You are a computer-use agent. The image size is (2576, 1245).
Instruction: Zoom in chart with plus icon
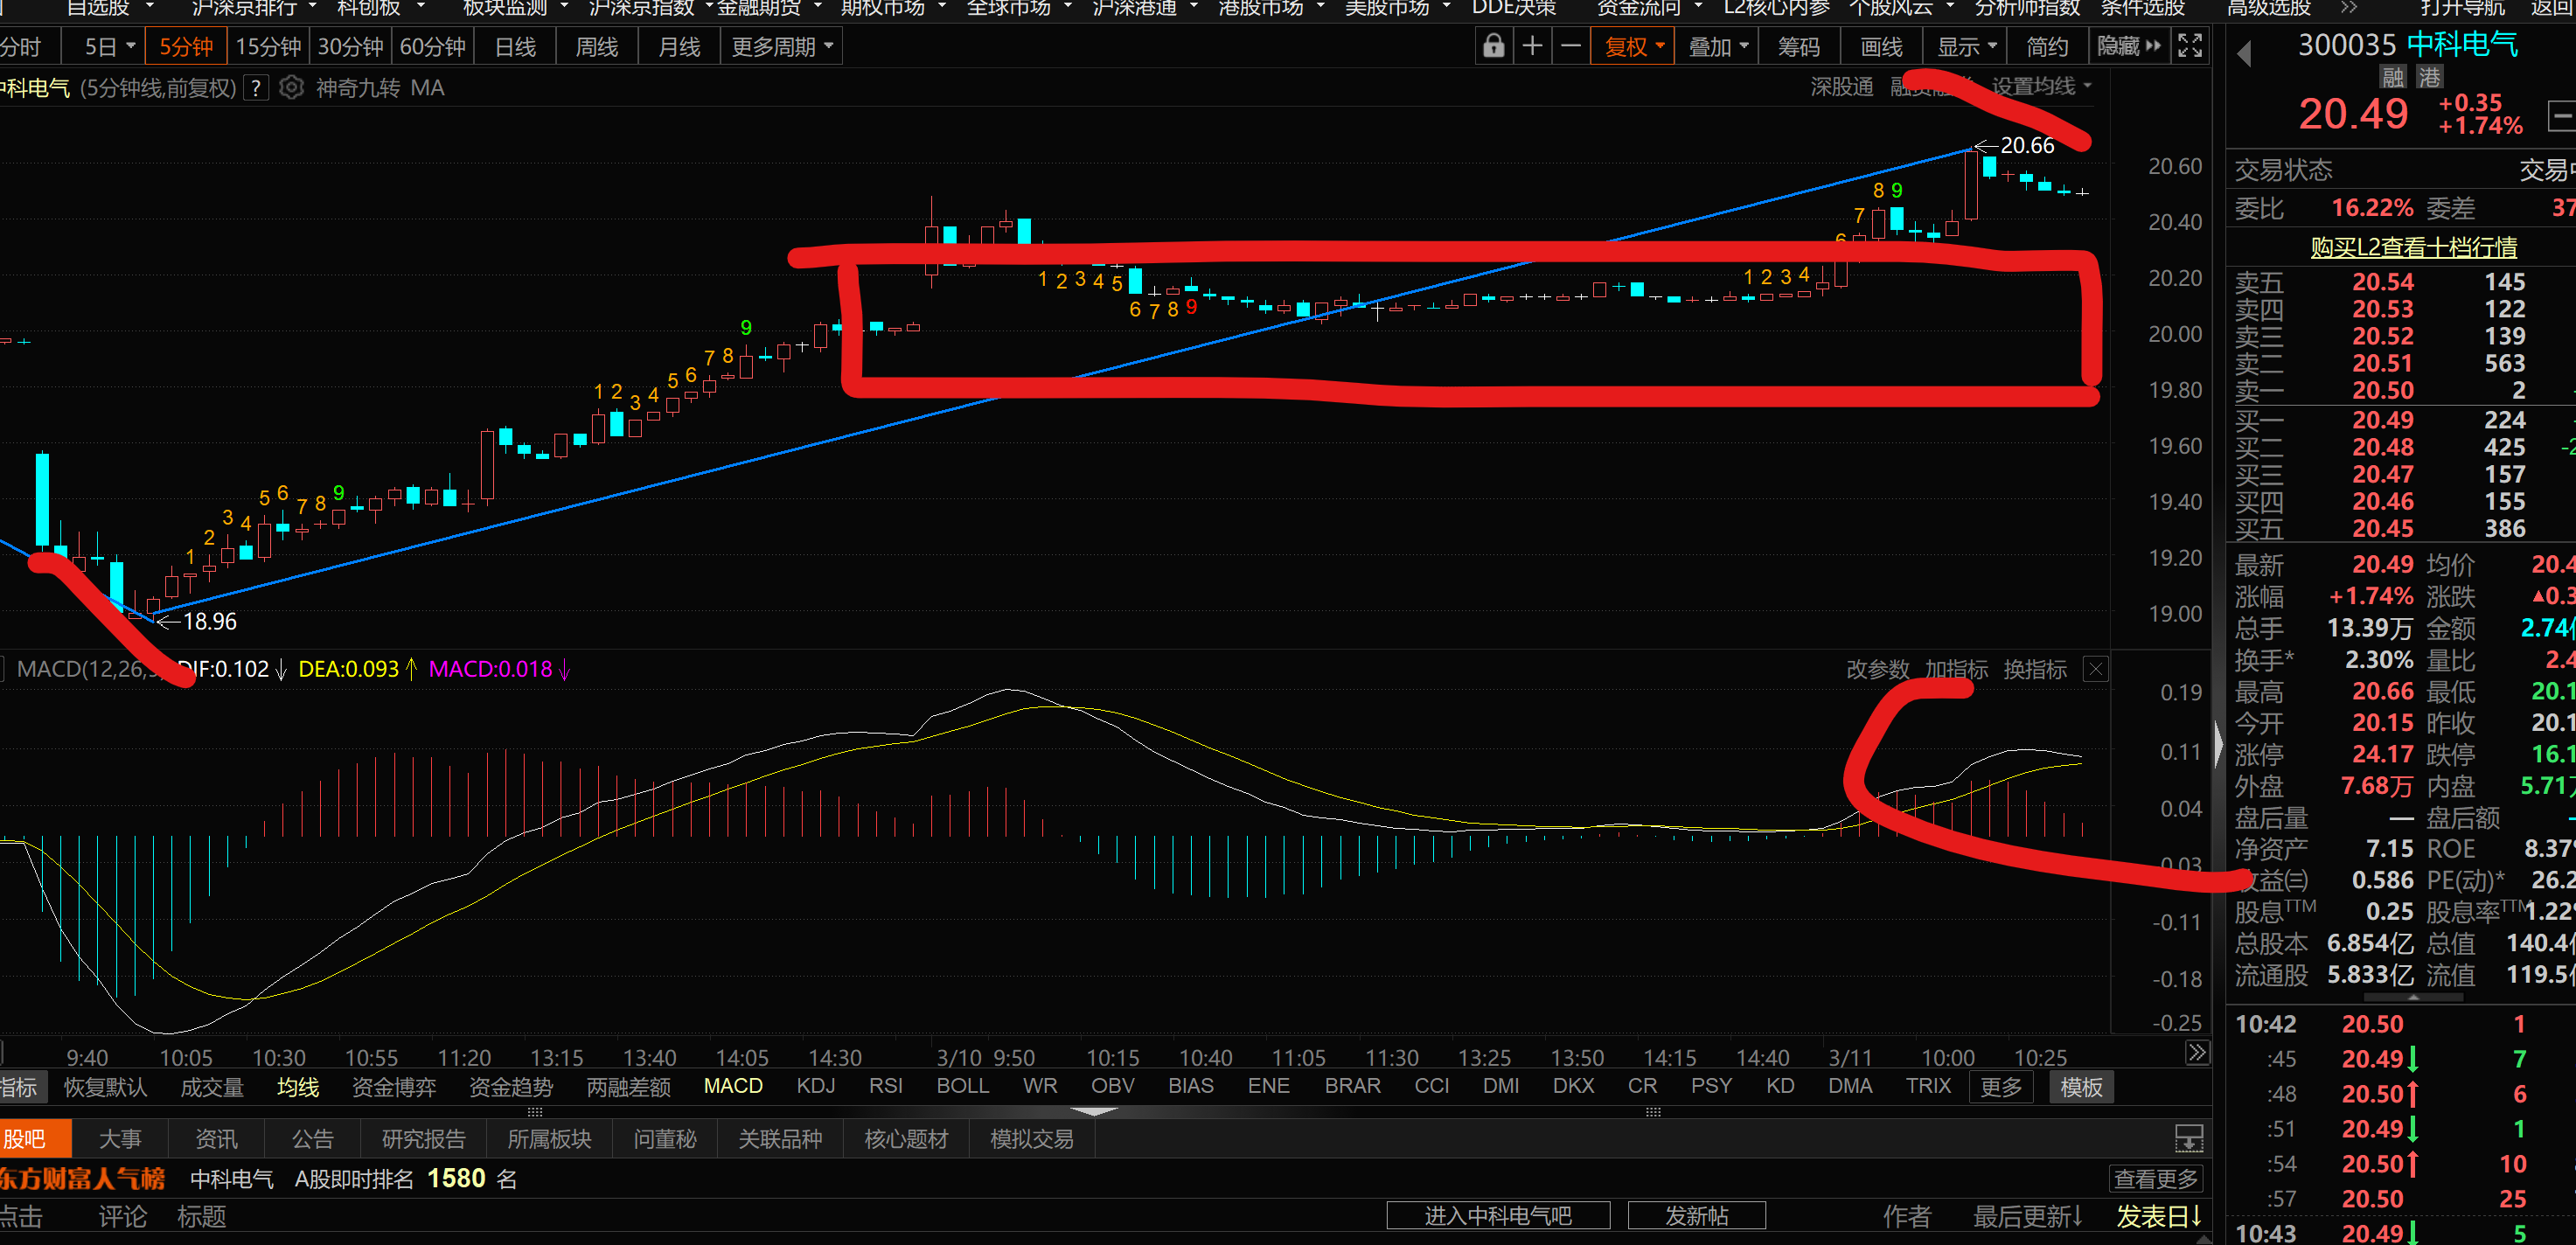click(1532, 46)
